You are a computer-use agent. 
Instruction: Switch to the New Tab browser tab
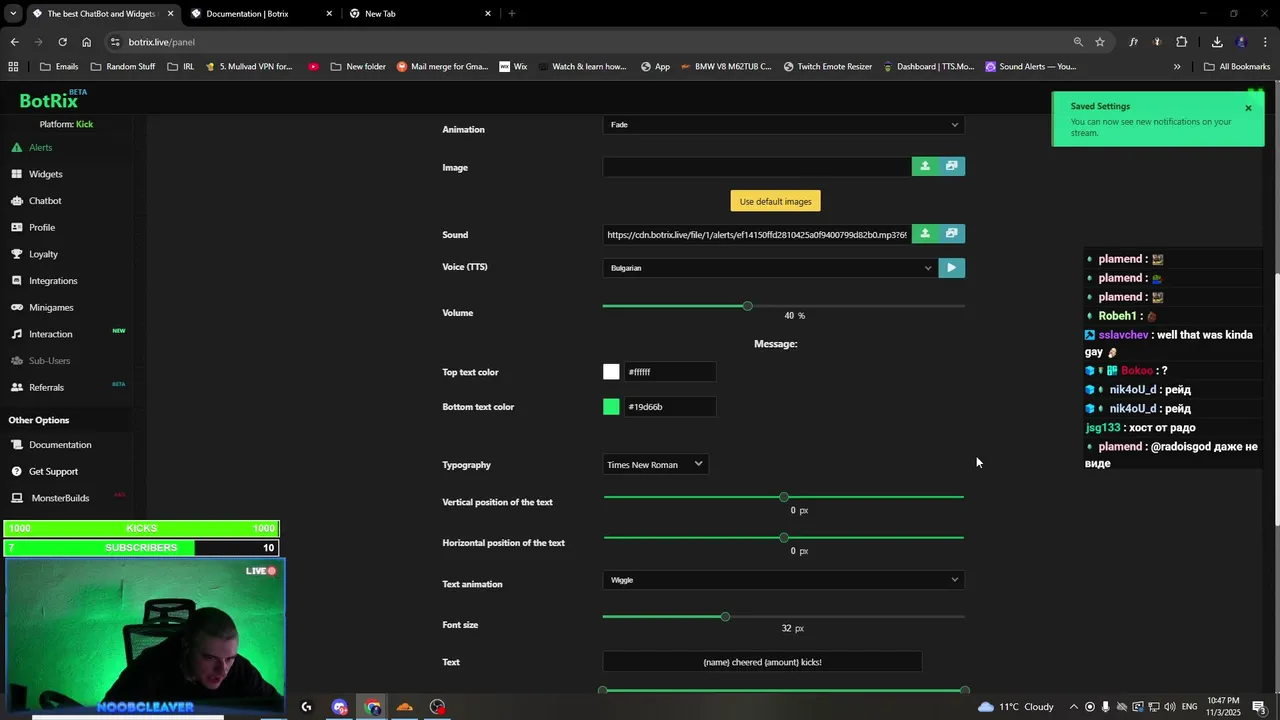click(x=420, y=14)
